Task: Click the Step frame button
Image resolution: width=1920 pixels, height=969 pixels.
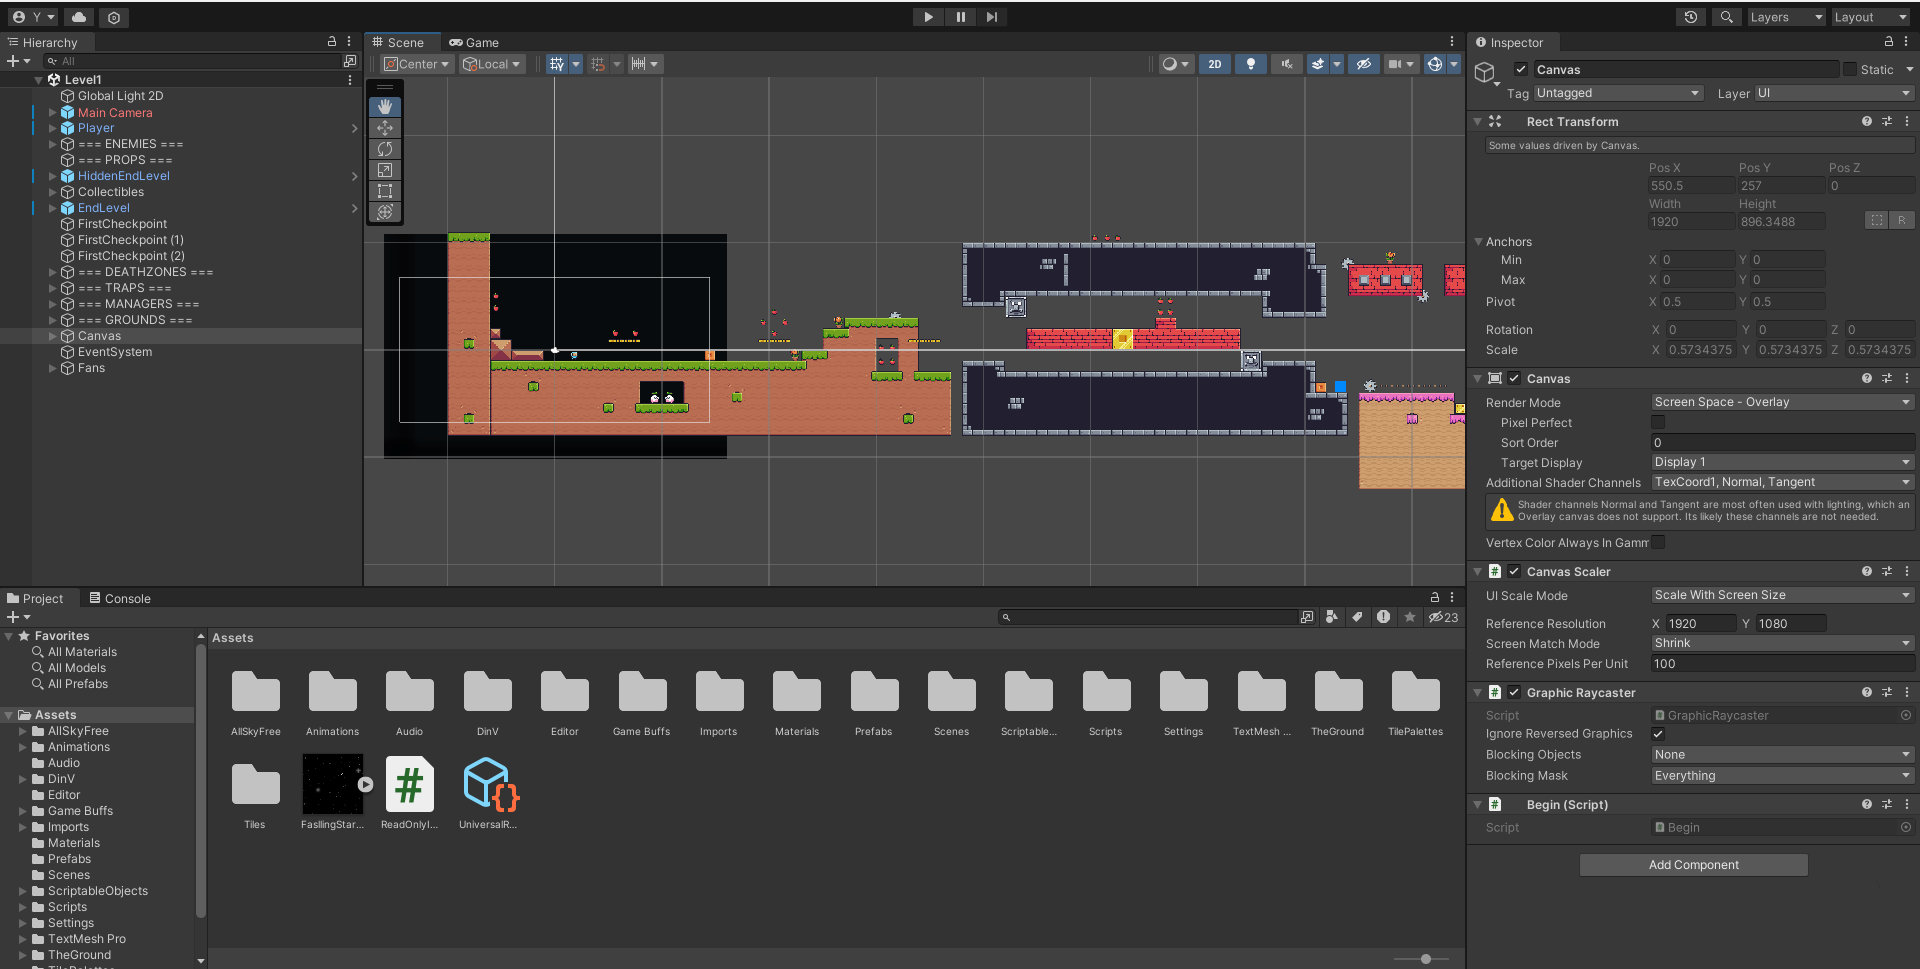Action: tap(991, 17)
